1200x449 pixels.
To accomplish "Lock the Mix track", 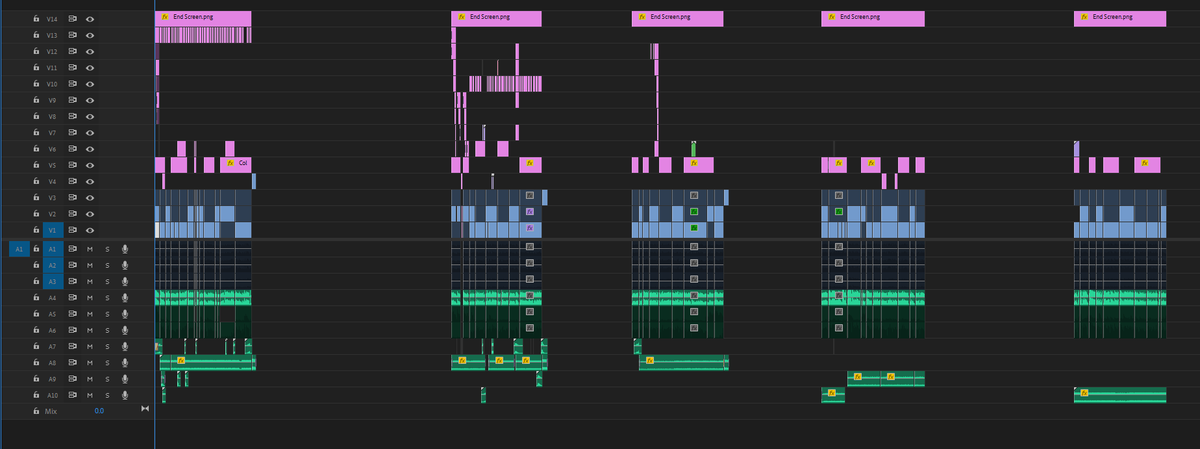I will coord(36,411).
